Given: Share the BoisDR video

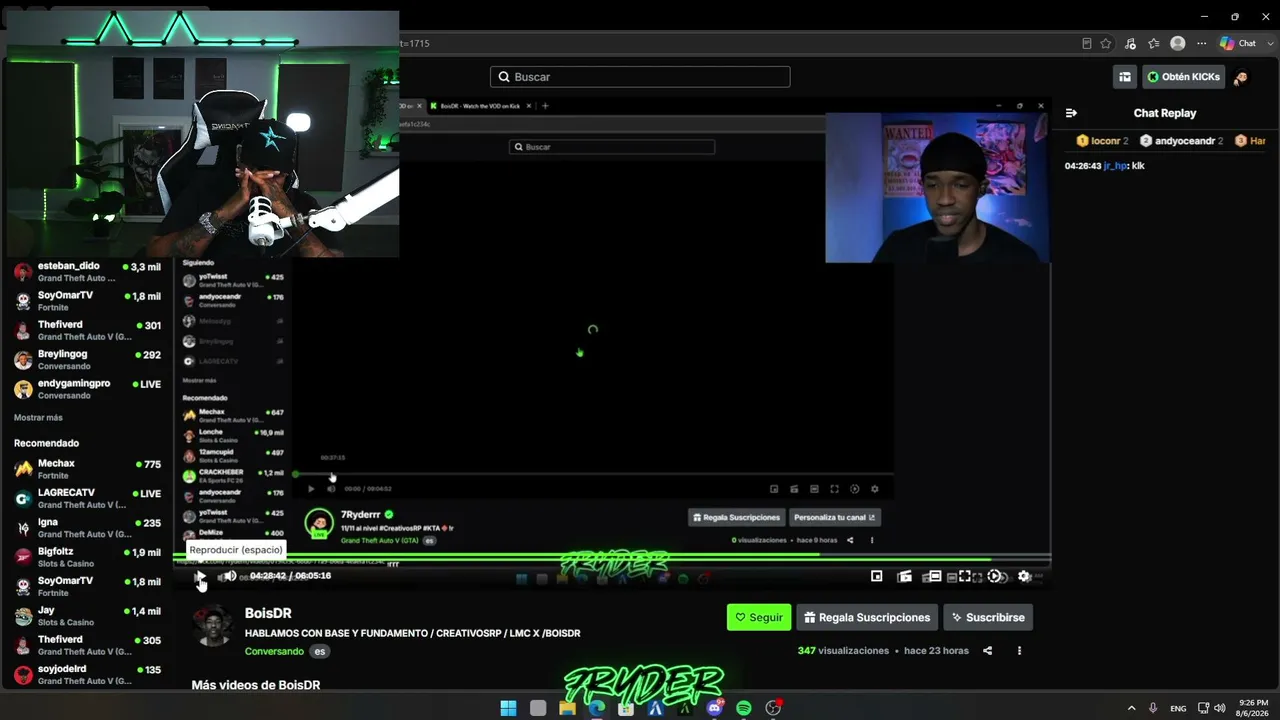Looking at the screenshot, I should pos(987,651).
